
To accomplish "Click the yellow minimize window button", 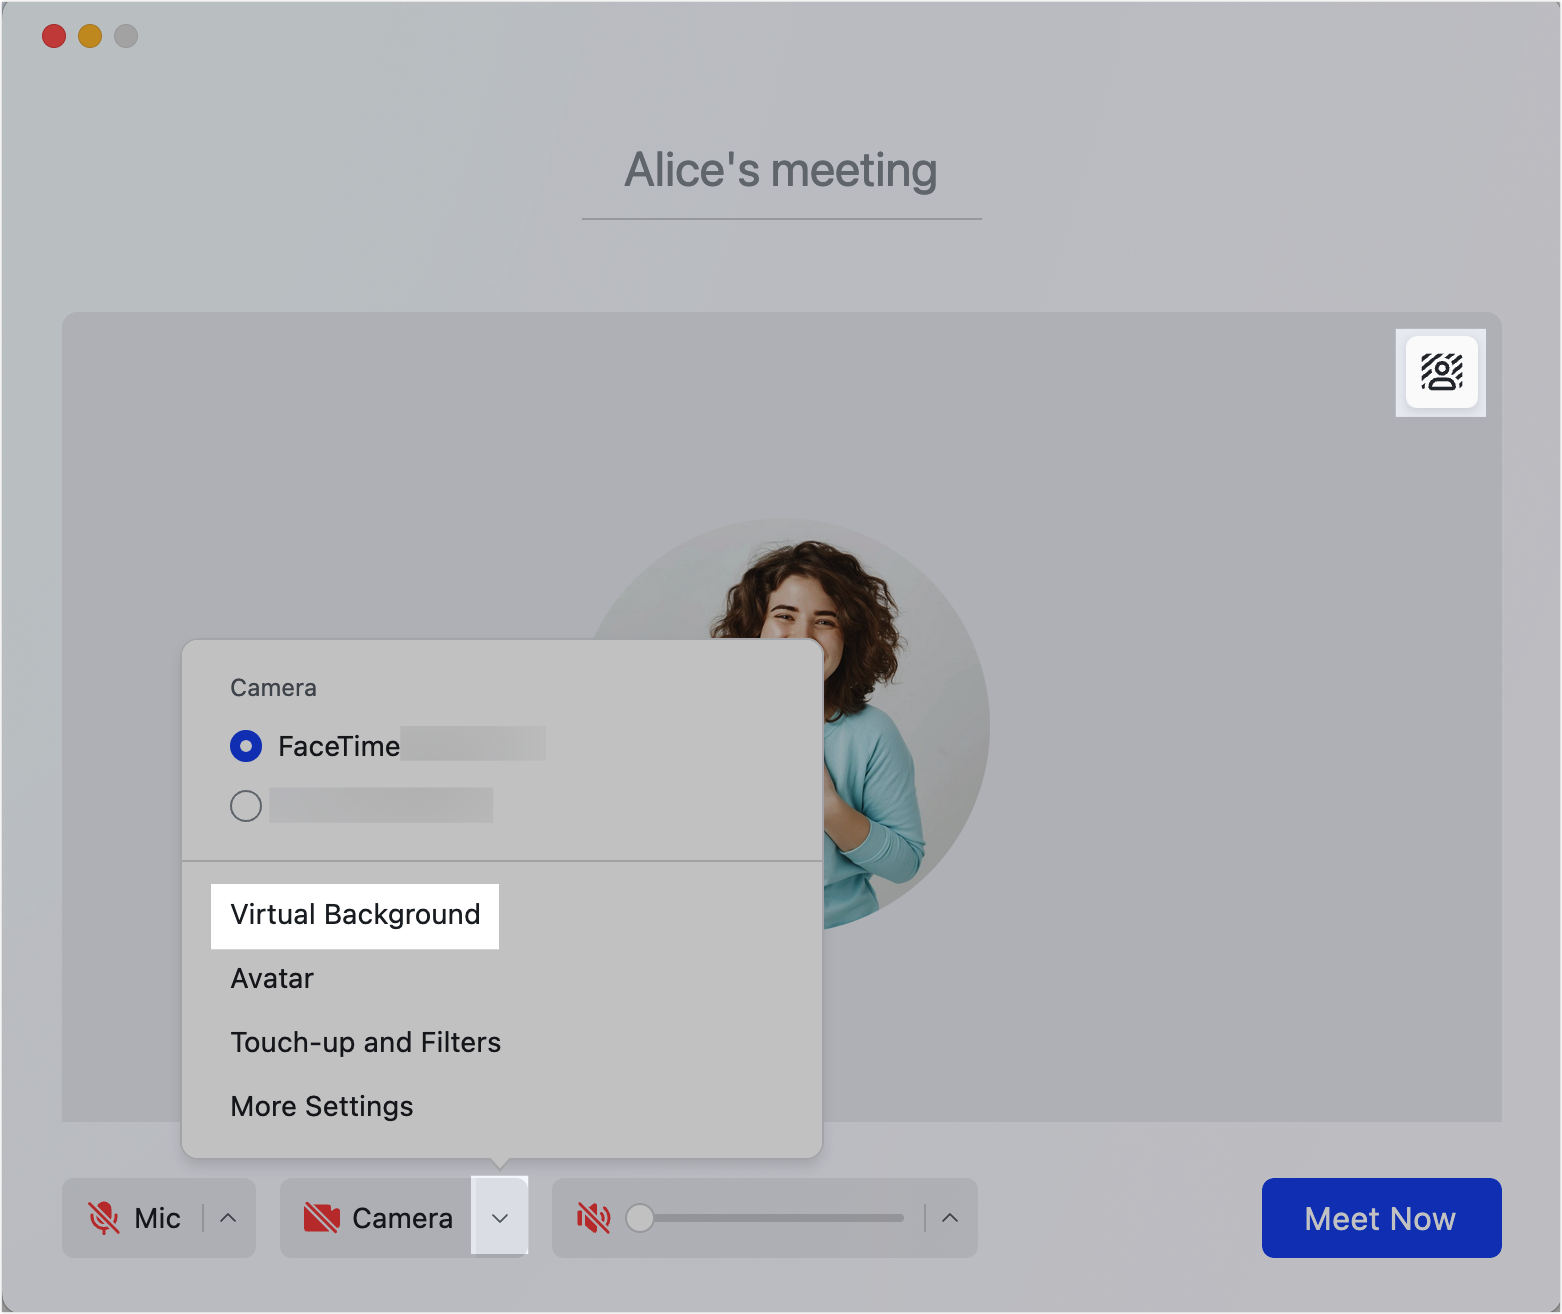I will pos(90,36).
